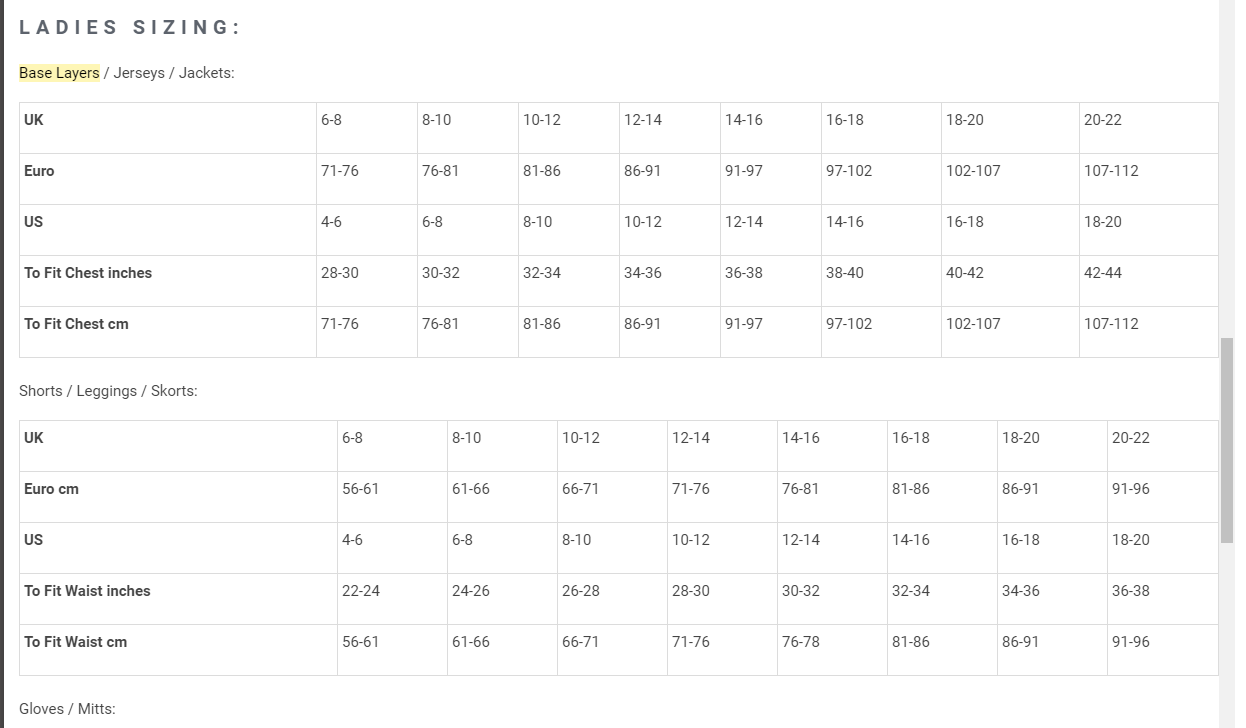Select 97-102 in the To Fit Chest cm row

coord(848,324)
